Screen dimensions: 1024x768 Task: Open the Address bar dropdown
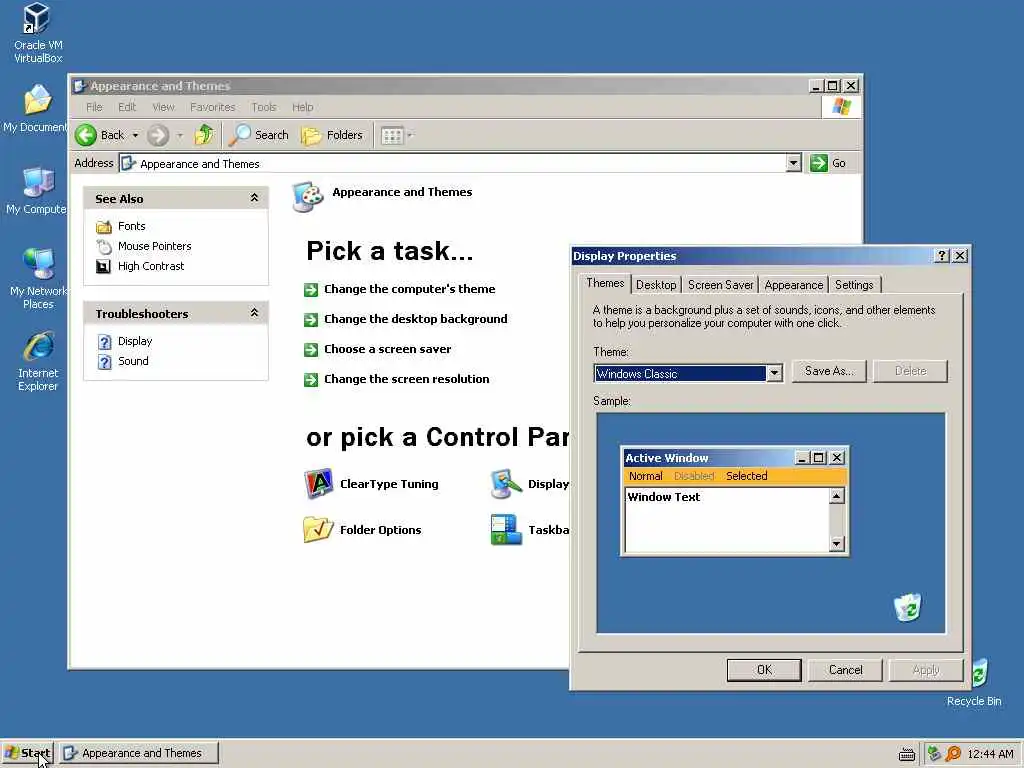coord(793,163)
